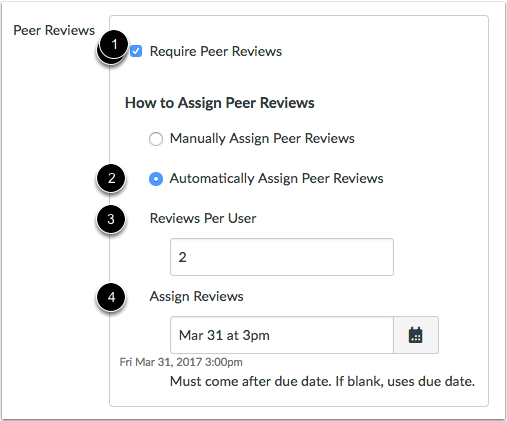The width and height of the screenshot is (507, 421).
Task: Click the Must come after due date hint
Action: click(x=322, y=381)
